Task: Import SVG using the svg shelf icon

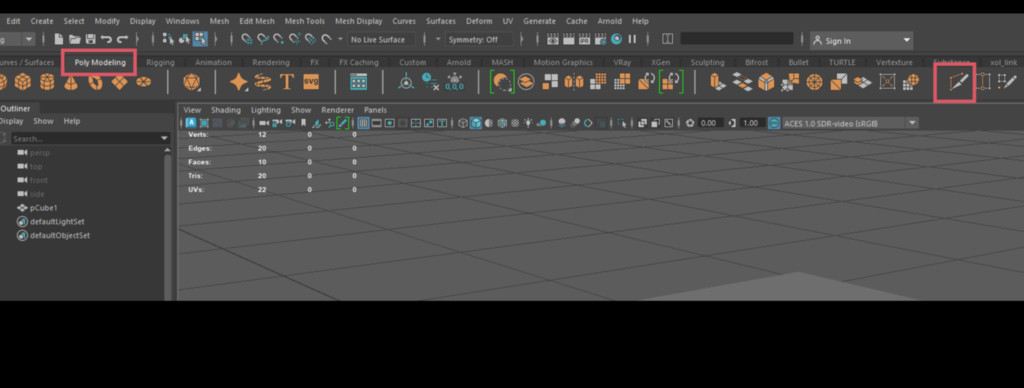Action: [311, 82]
